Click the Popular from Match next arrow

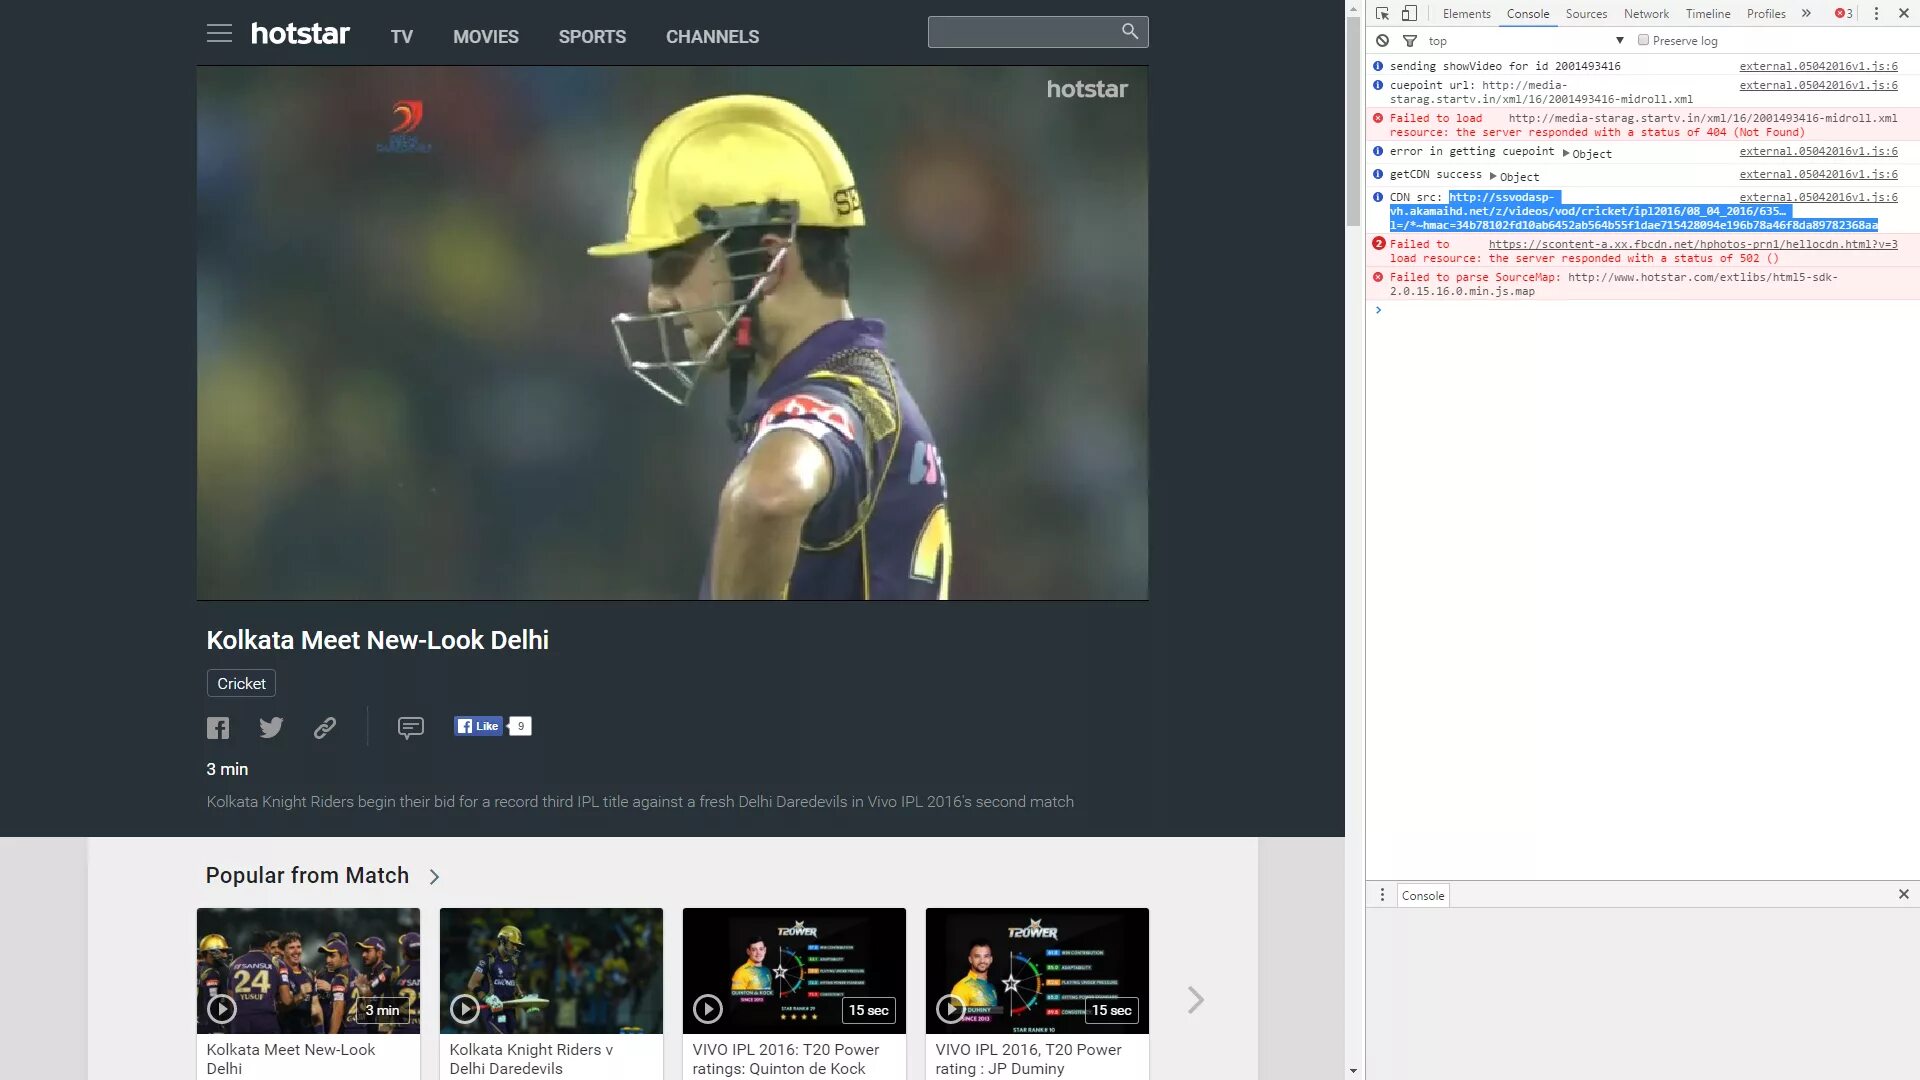point(1193,998)
